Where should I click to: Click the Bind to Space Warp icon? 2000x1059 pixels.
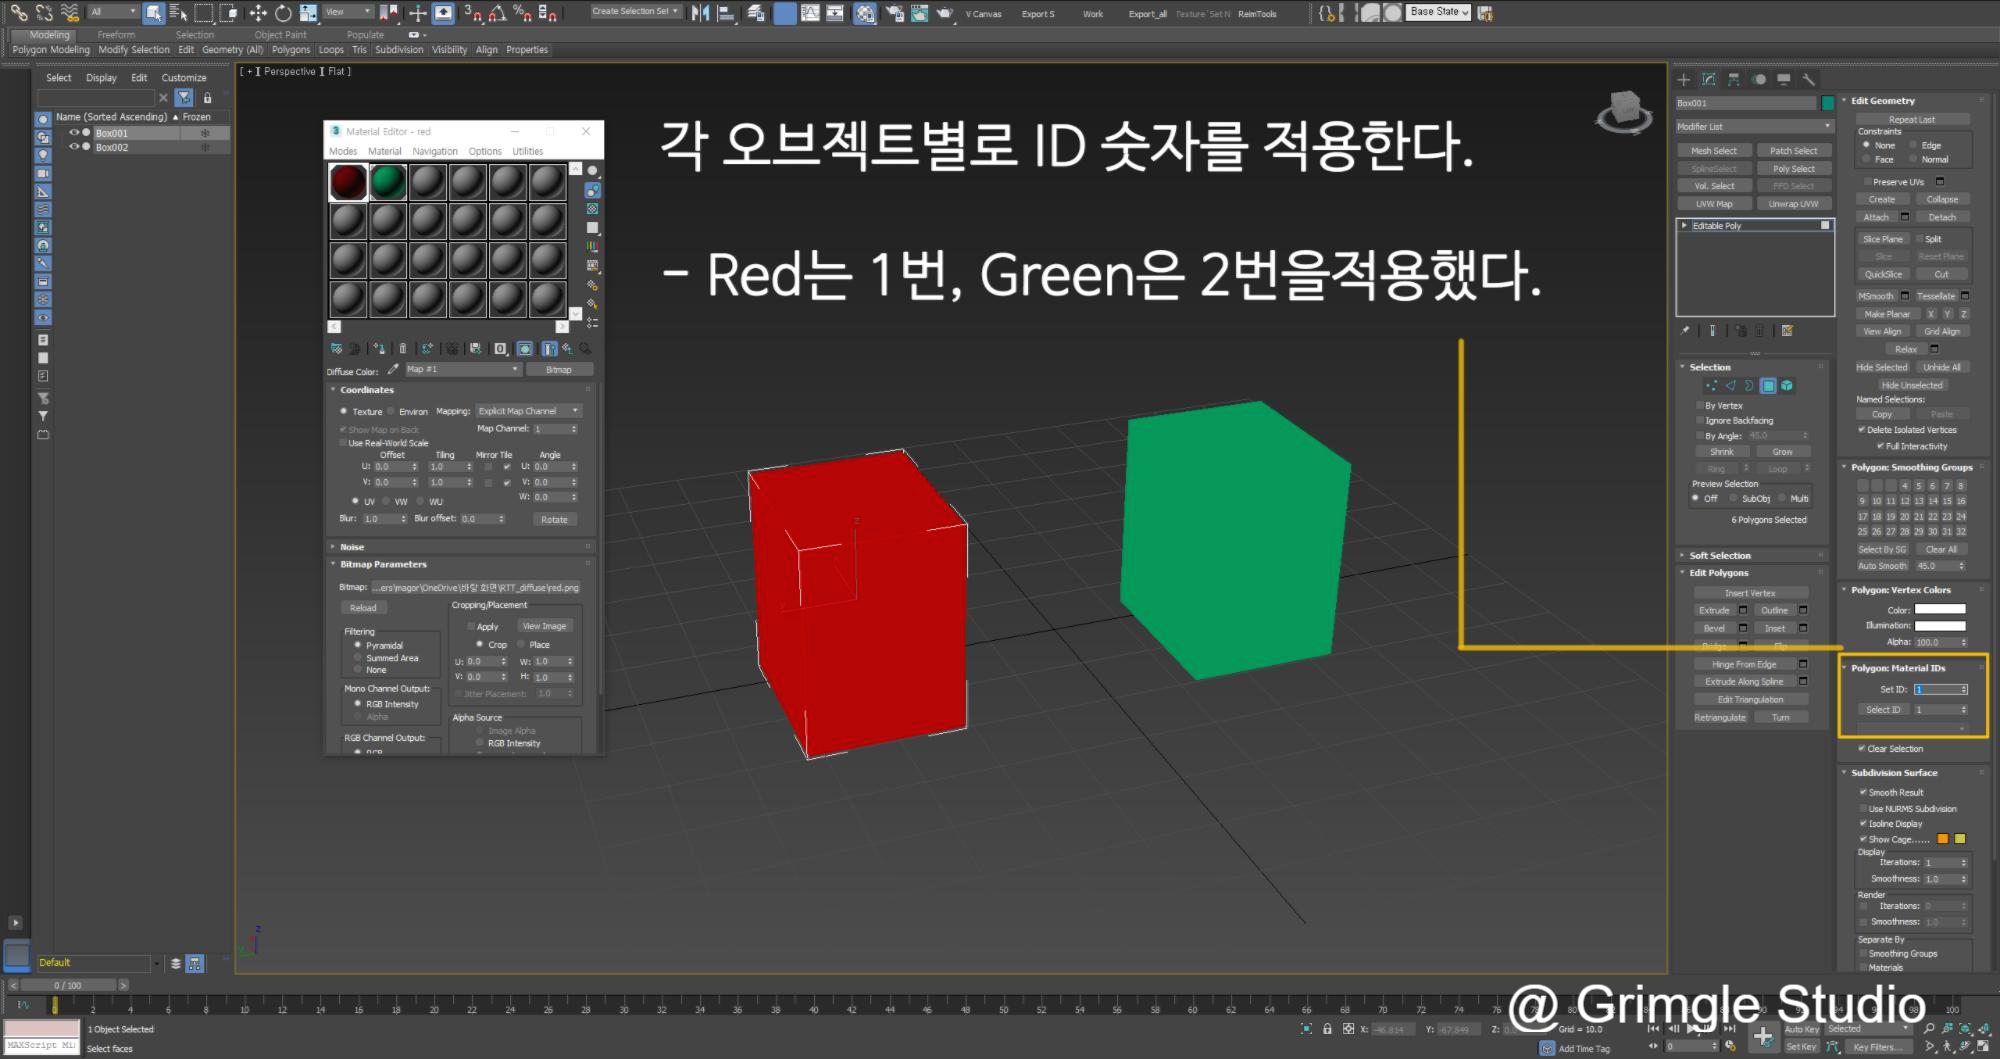coord(70,13)
